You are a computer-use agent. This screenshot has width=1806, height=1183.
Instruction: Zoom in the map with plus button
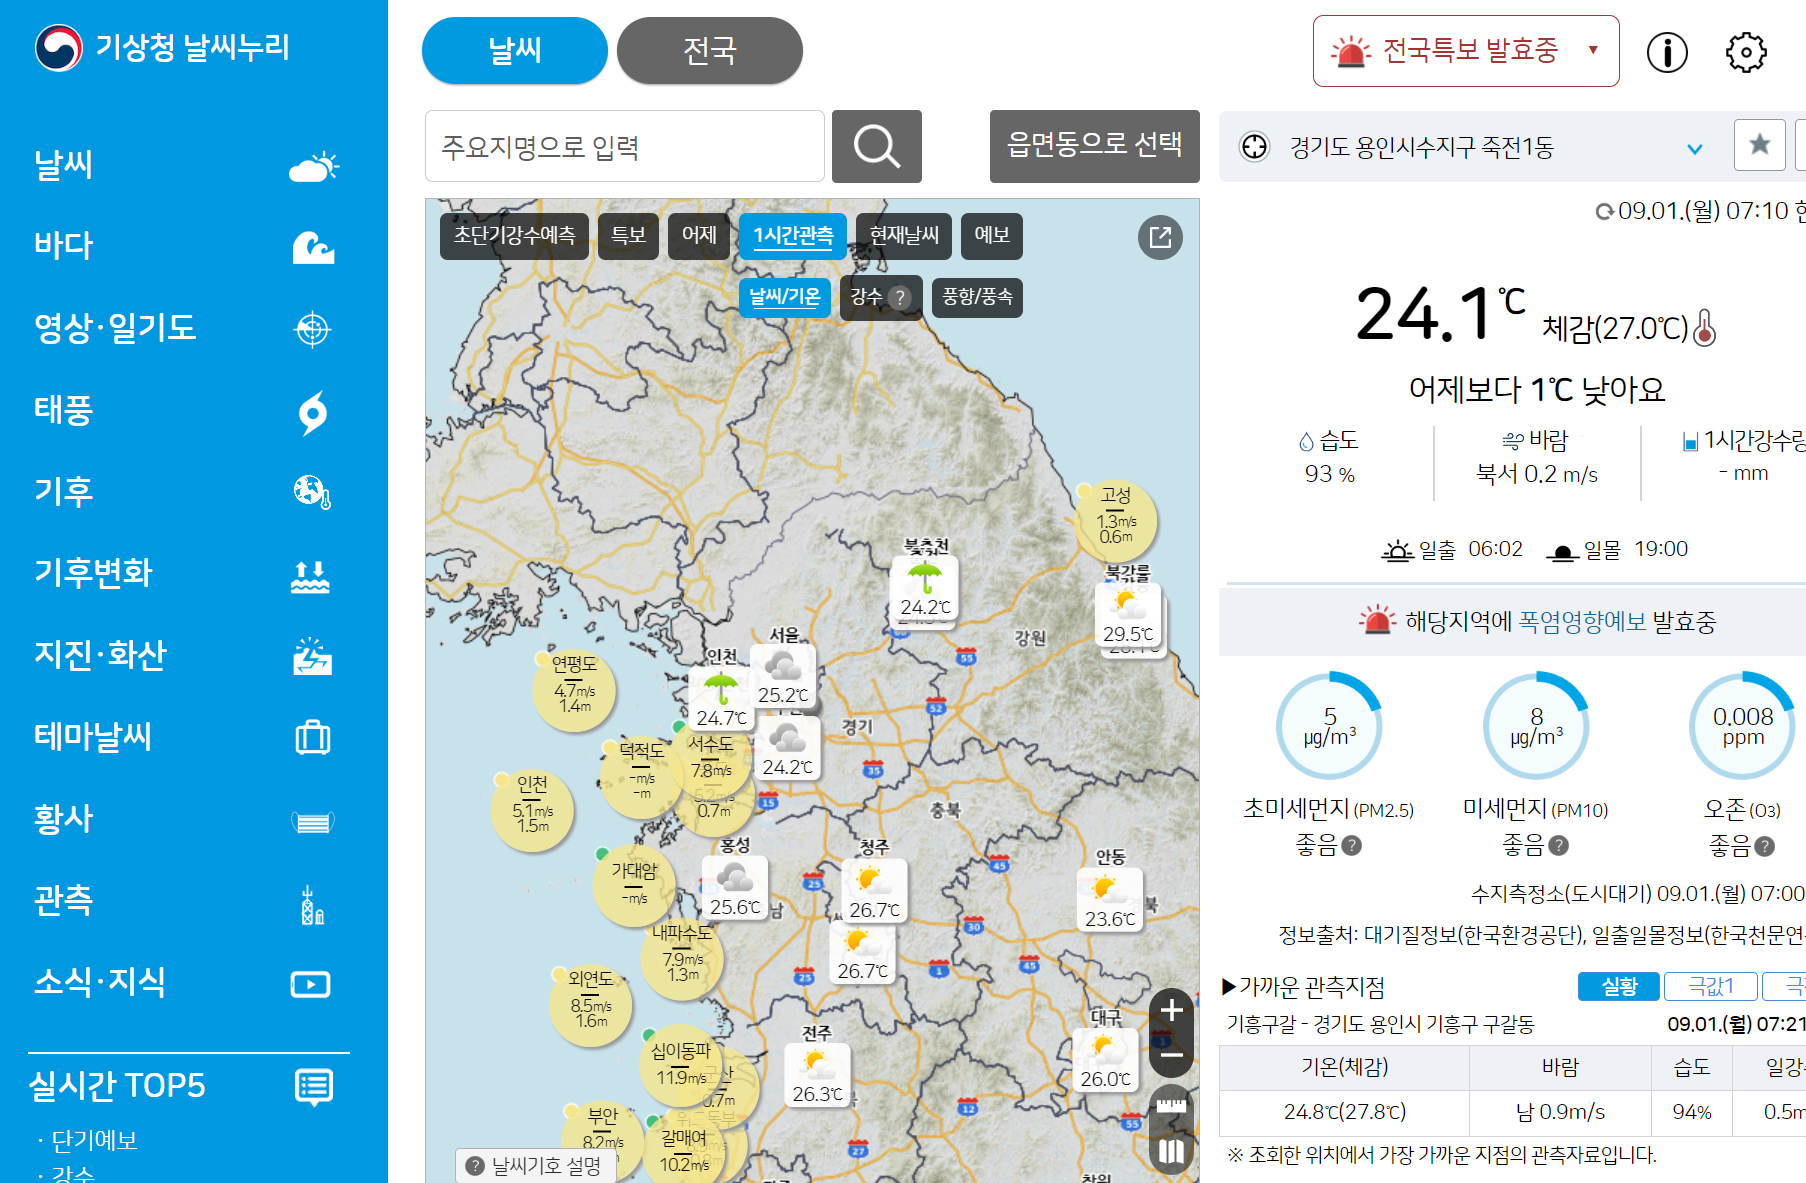[x=1172, y=1011]
